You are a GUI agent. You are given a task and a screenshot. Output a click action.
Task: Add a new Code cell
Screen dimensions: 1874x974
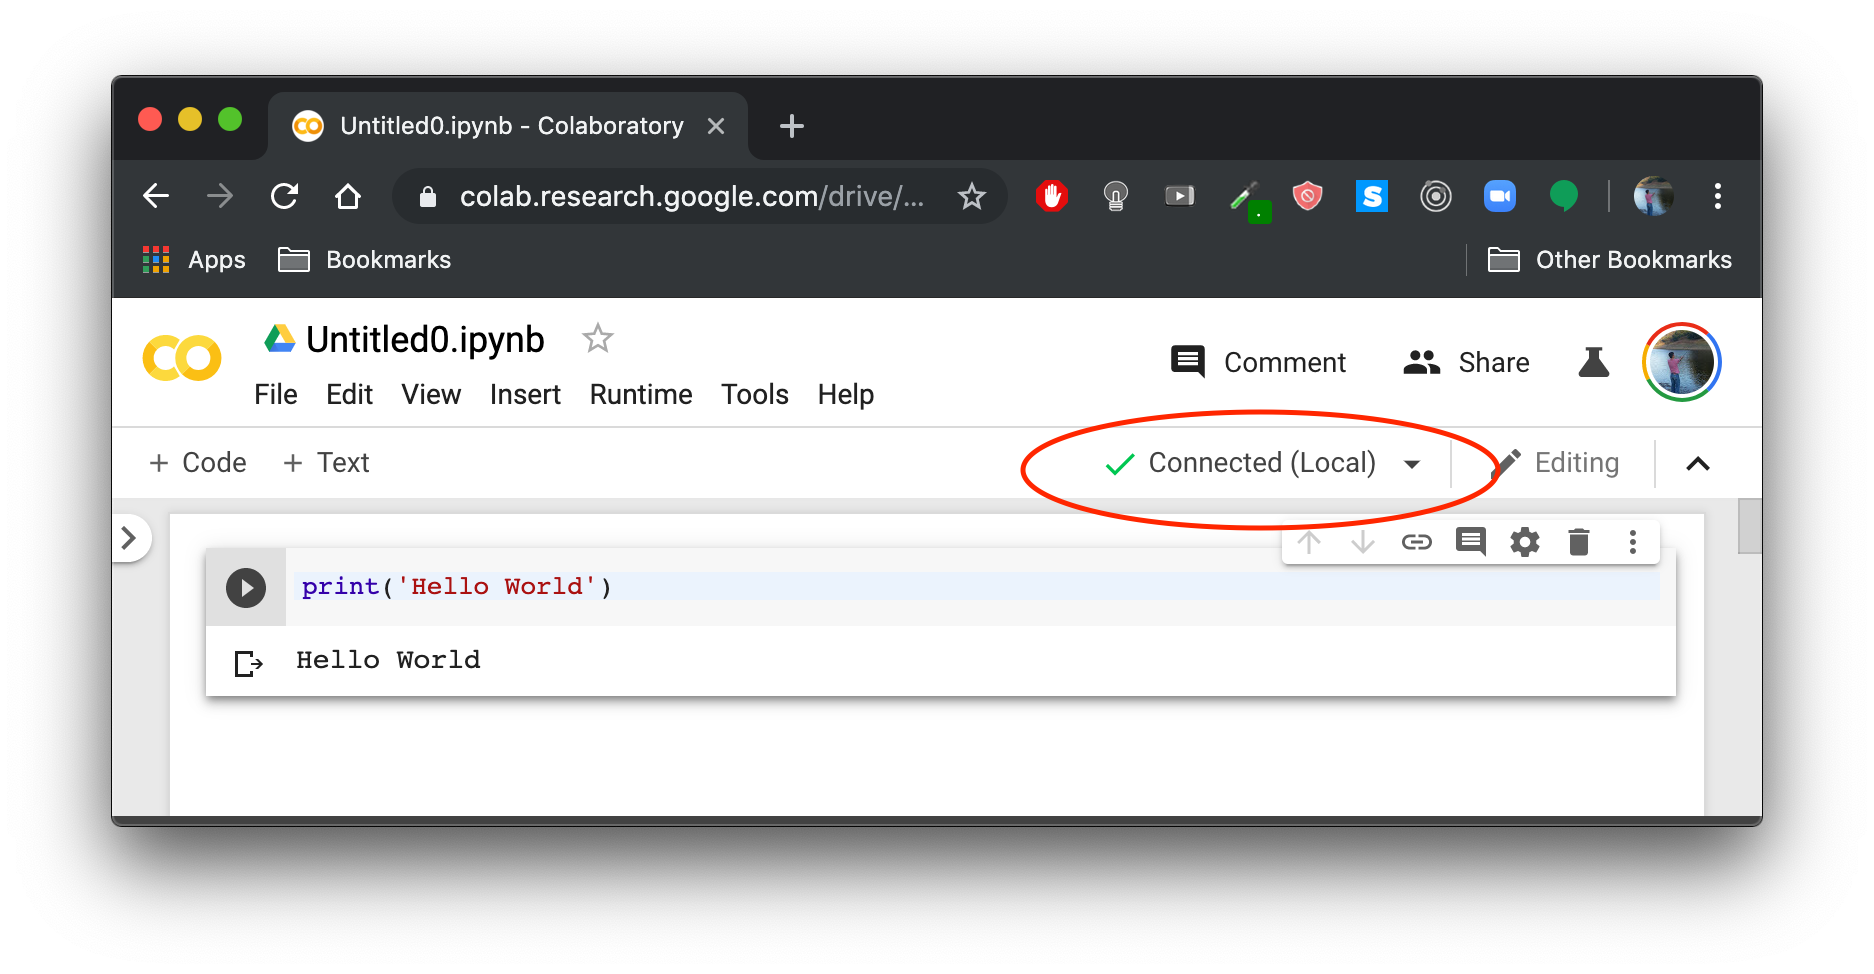coord(197,463)
